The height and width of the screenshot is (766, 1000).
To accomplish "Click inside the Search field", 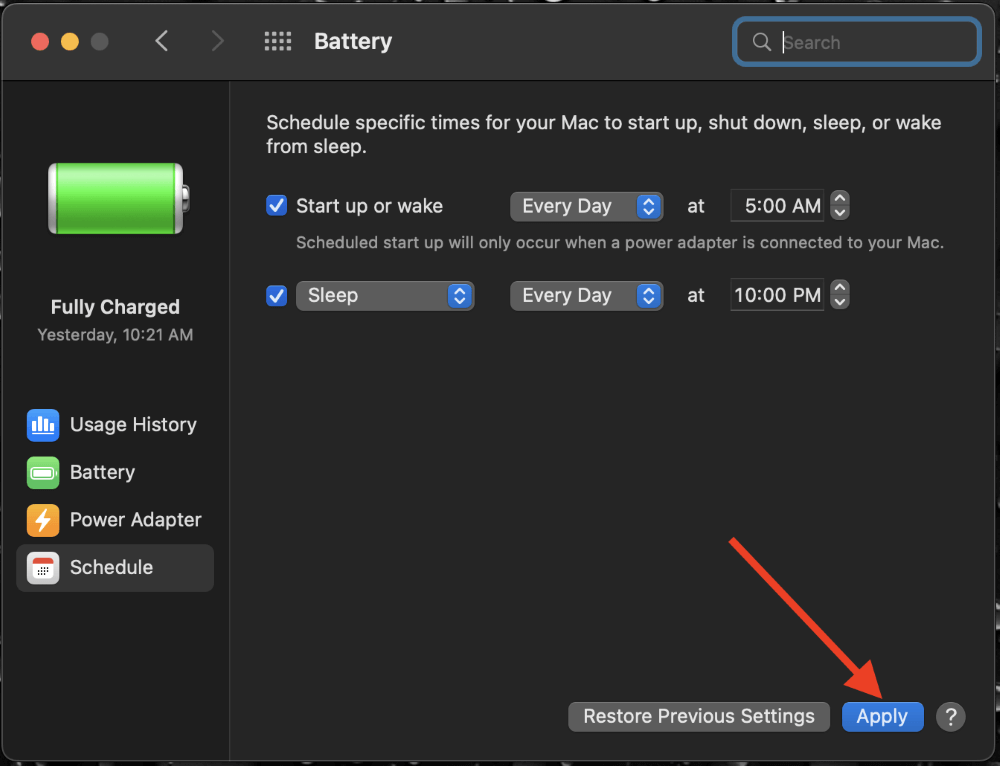I will point(860,42).
